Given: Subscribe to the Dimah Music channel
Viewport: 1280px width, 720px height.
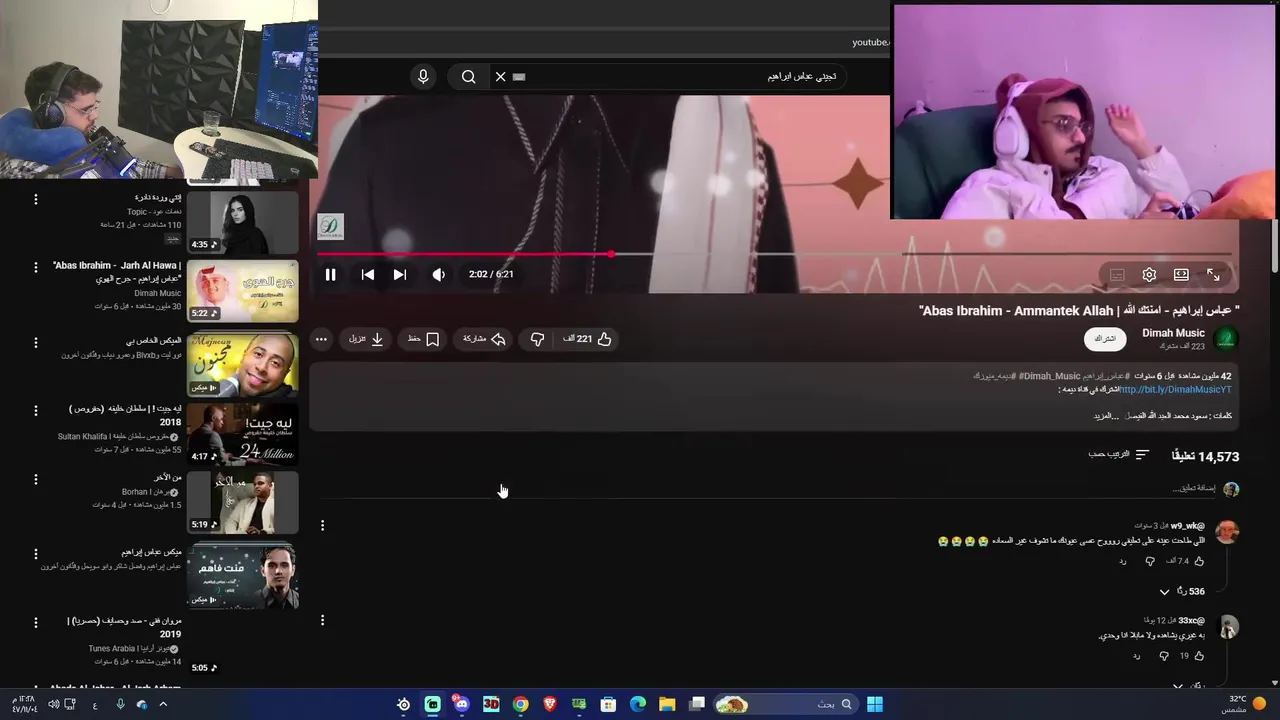Looking at the screenshot, I should tap(1104, 338).
